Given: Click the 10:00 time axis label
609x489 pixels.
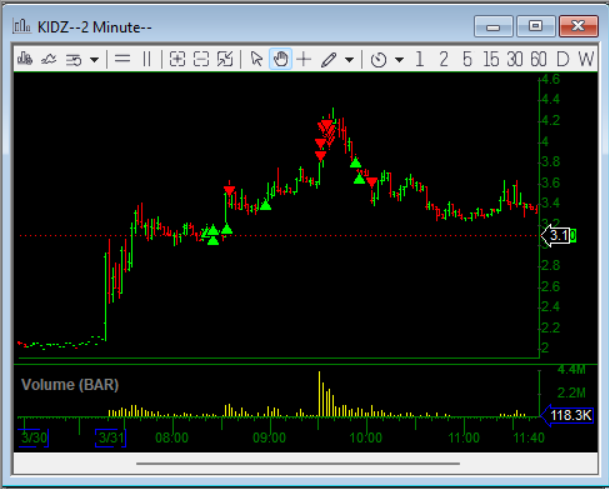Looking at the screenshot, I should click(x=366, y=438).
